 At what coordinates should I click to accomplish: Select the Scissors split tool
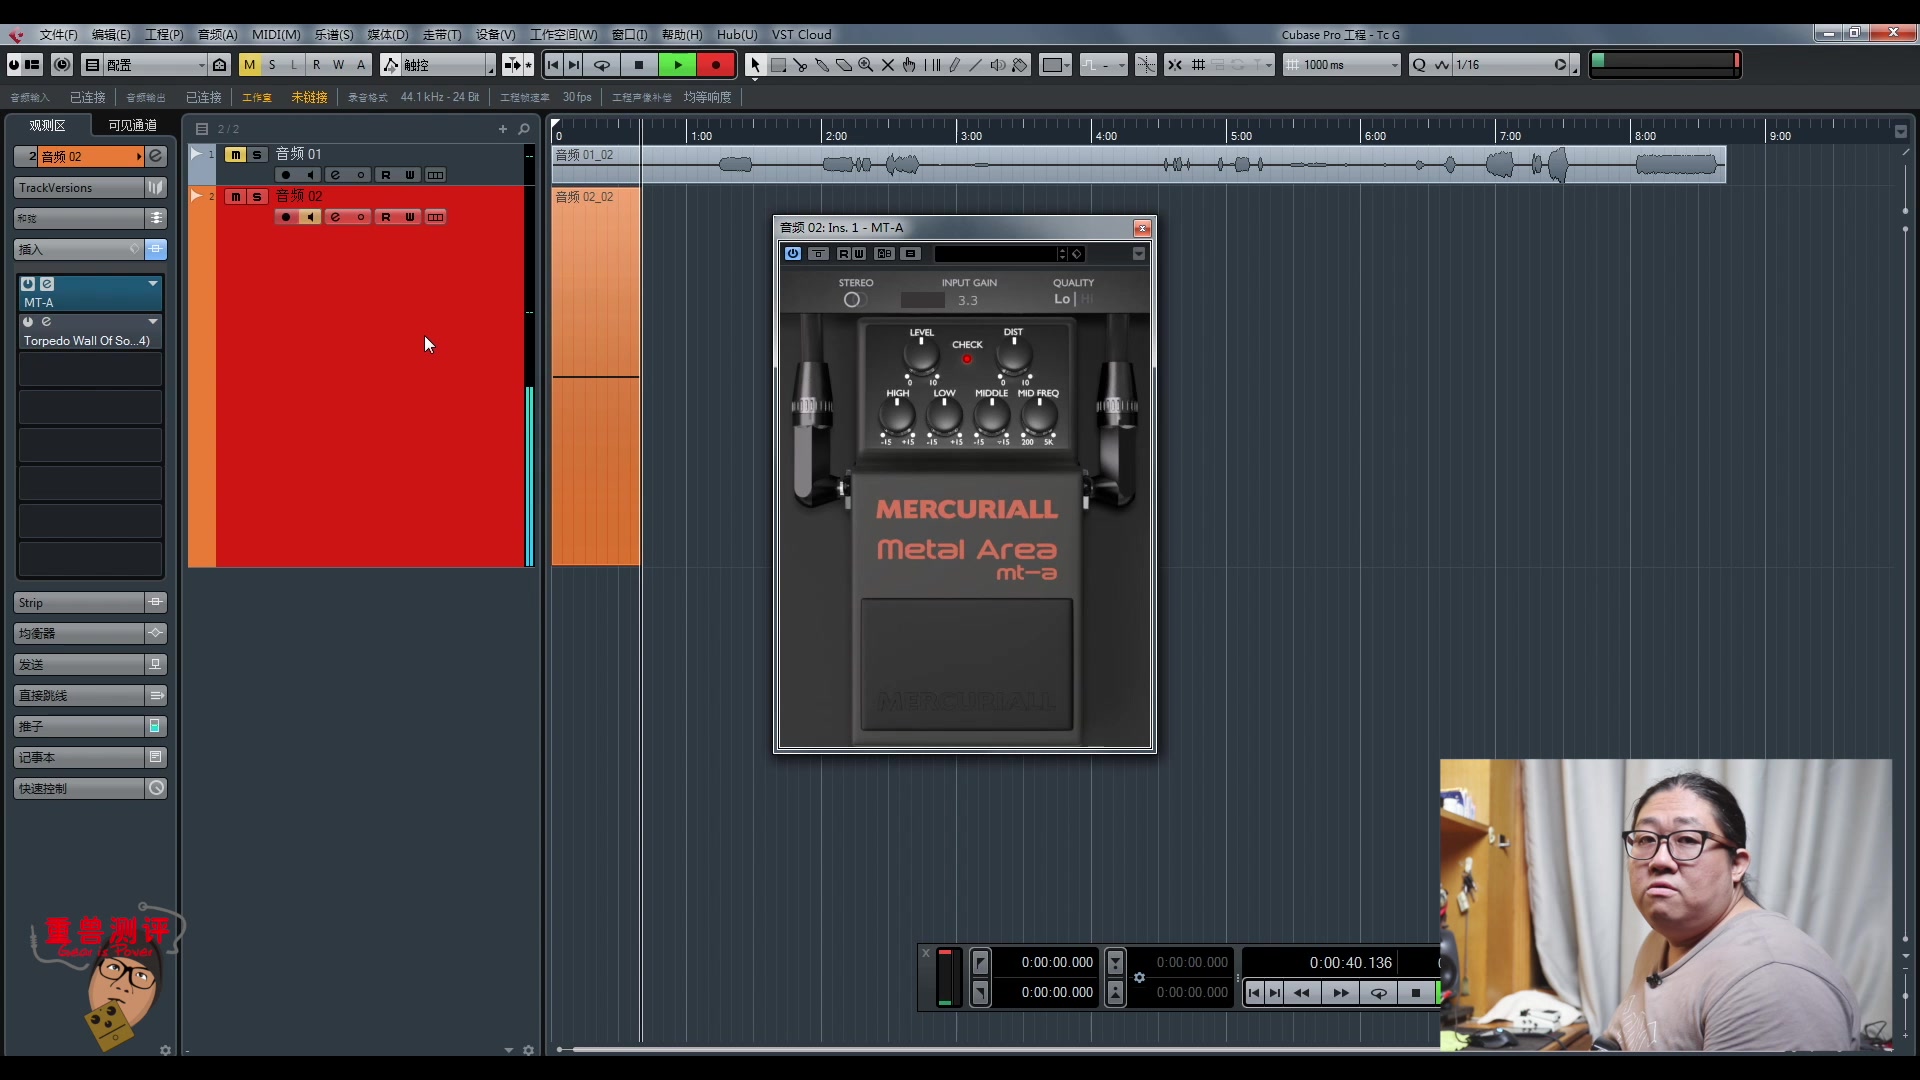coord(800,65)
